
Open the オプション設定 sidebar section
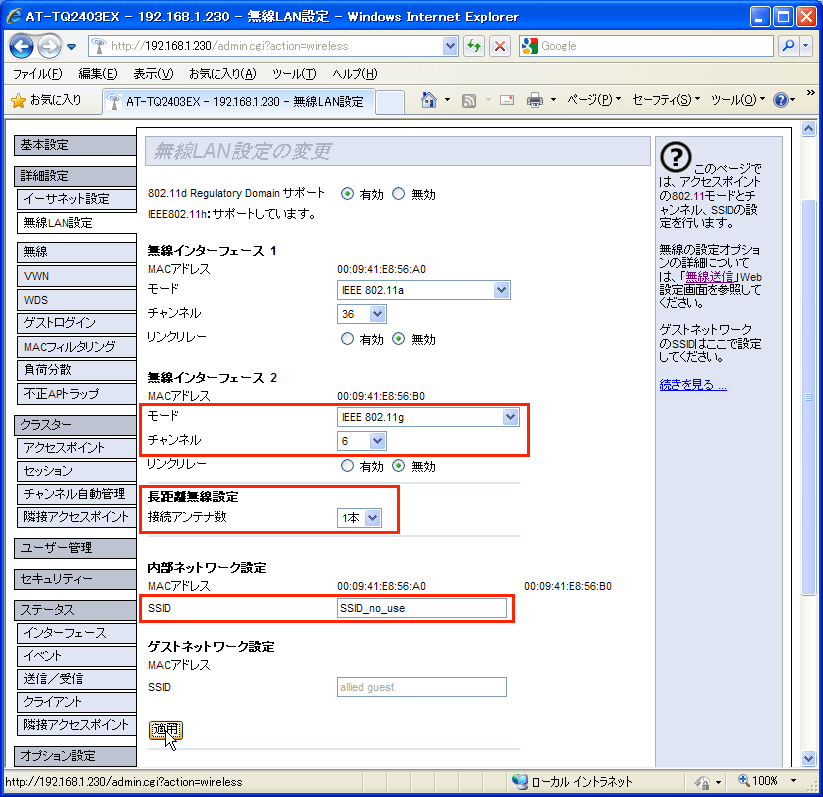(75, 756)
